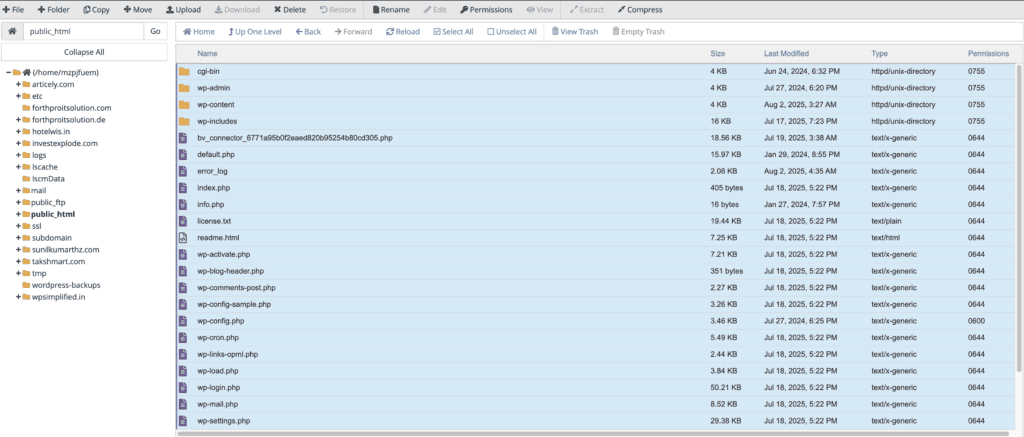Expand the mail folder in the tree
The width and height of the screenshot is (1024, 437).
19,190
